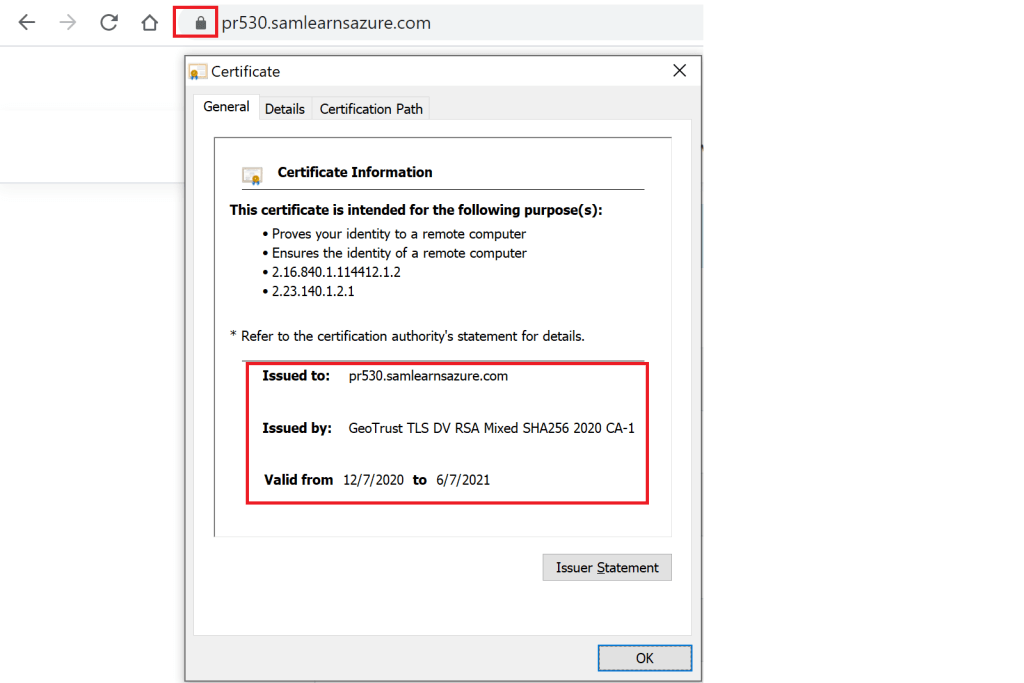
Task: Click the Issued to domain name
Action: [x=428, y=376]
